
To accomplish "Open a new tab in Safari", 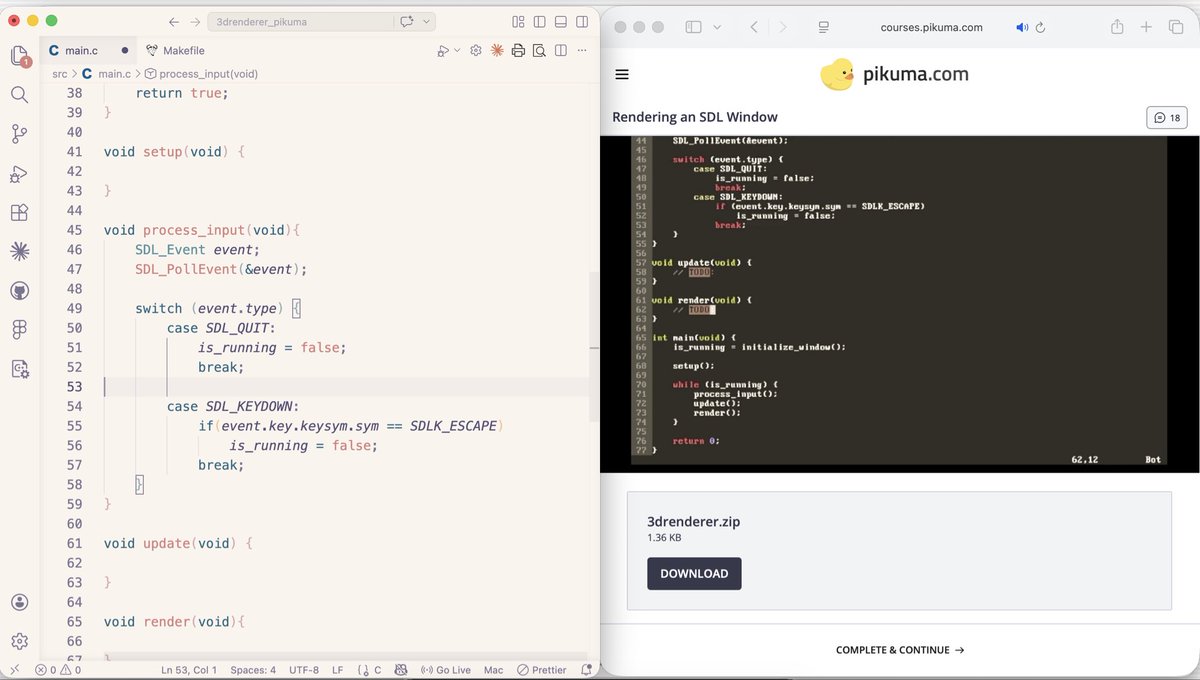I will point(1147,27).
